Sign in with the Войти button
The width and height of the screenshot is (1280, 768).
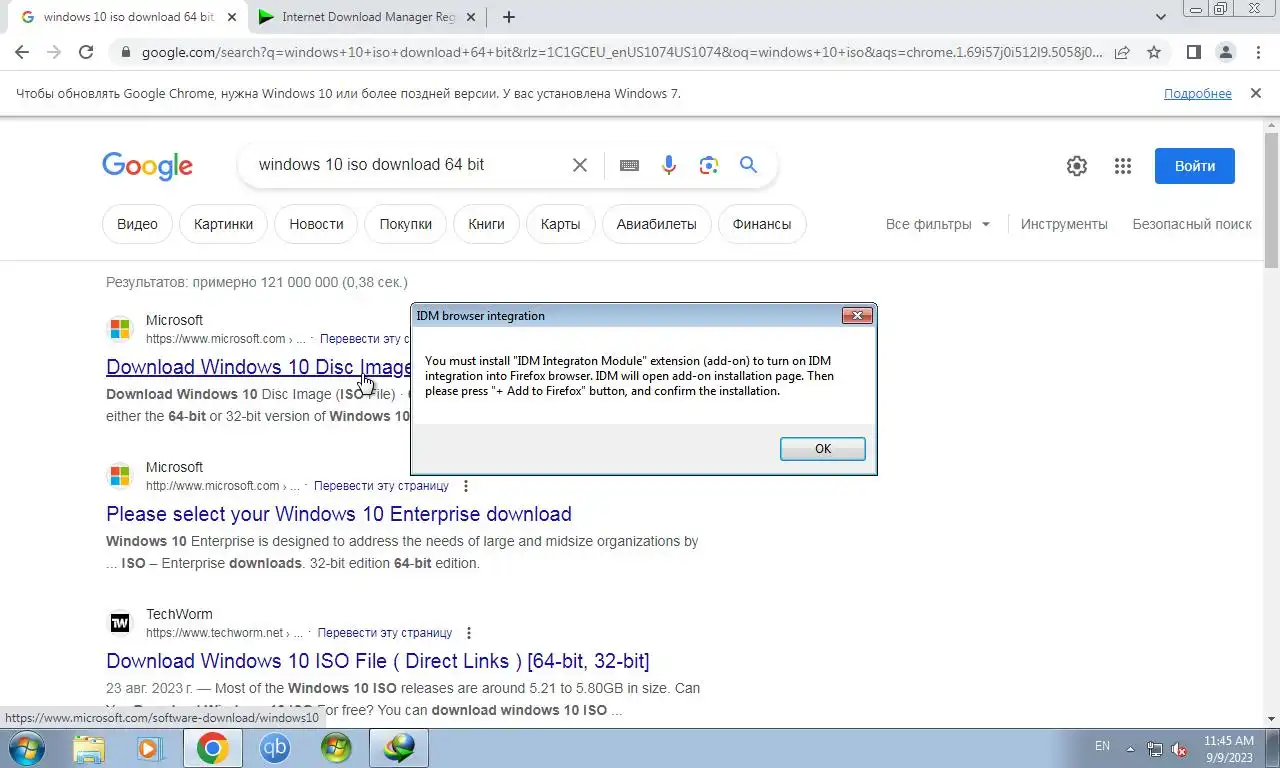(1194, 166)
